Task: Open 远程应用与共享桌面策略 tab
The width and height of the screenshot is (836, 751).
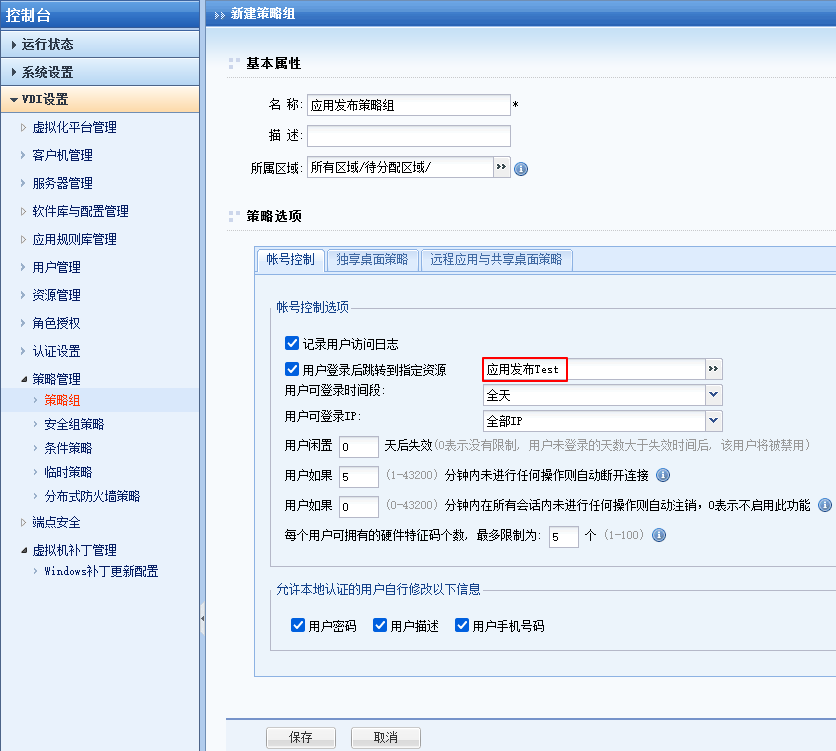Action: tap(496, 260)
